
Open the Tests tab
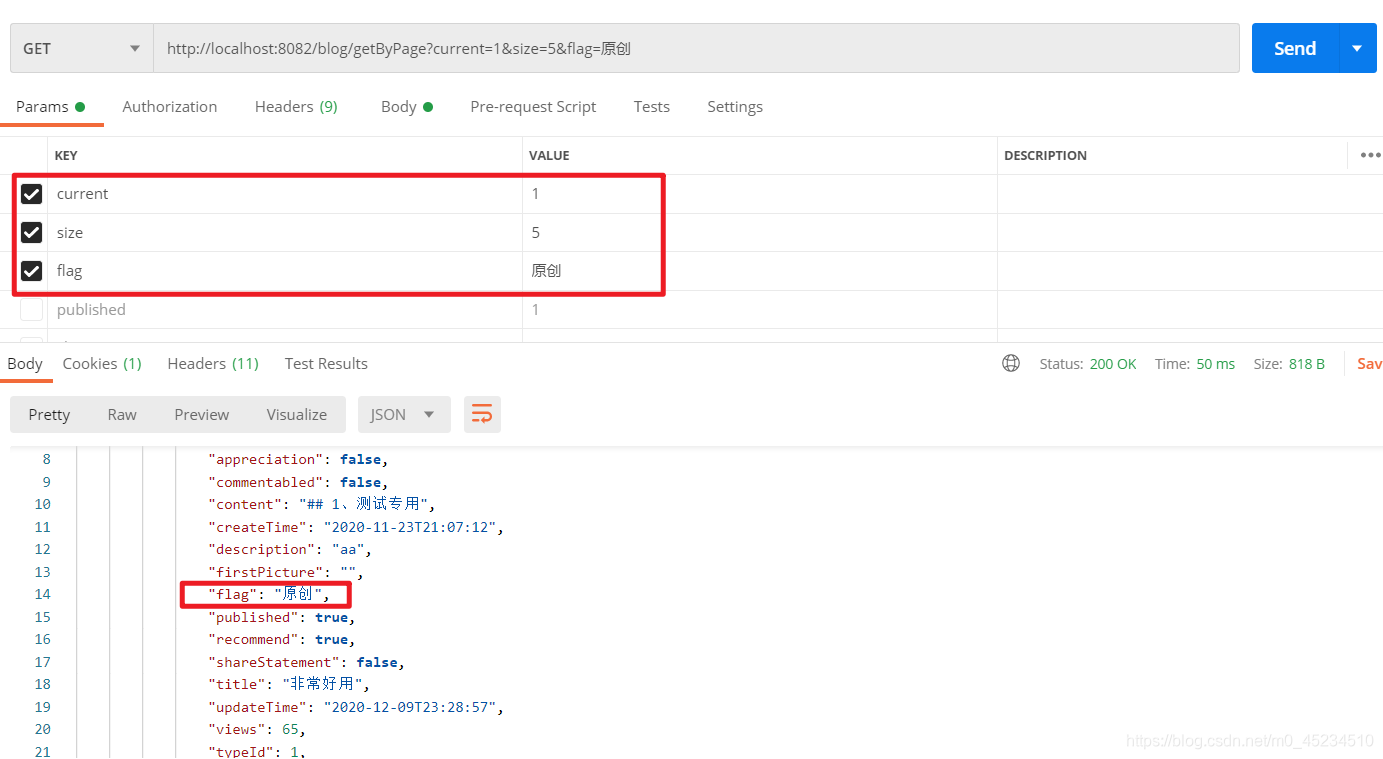click(652, 106)
